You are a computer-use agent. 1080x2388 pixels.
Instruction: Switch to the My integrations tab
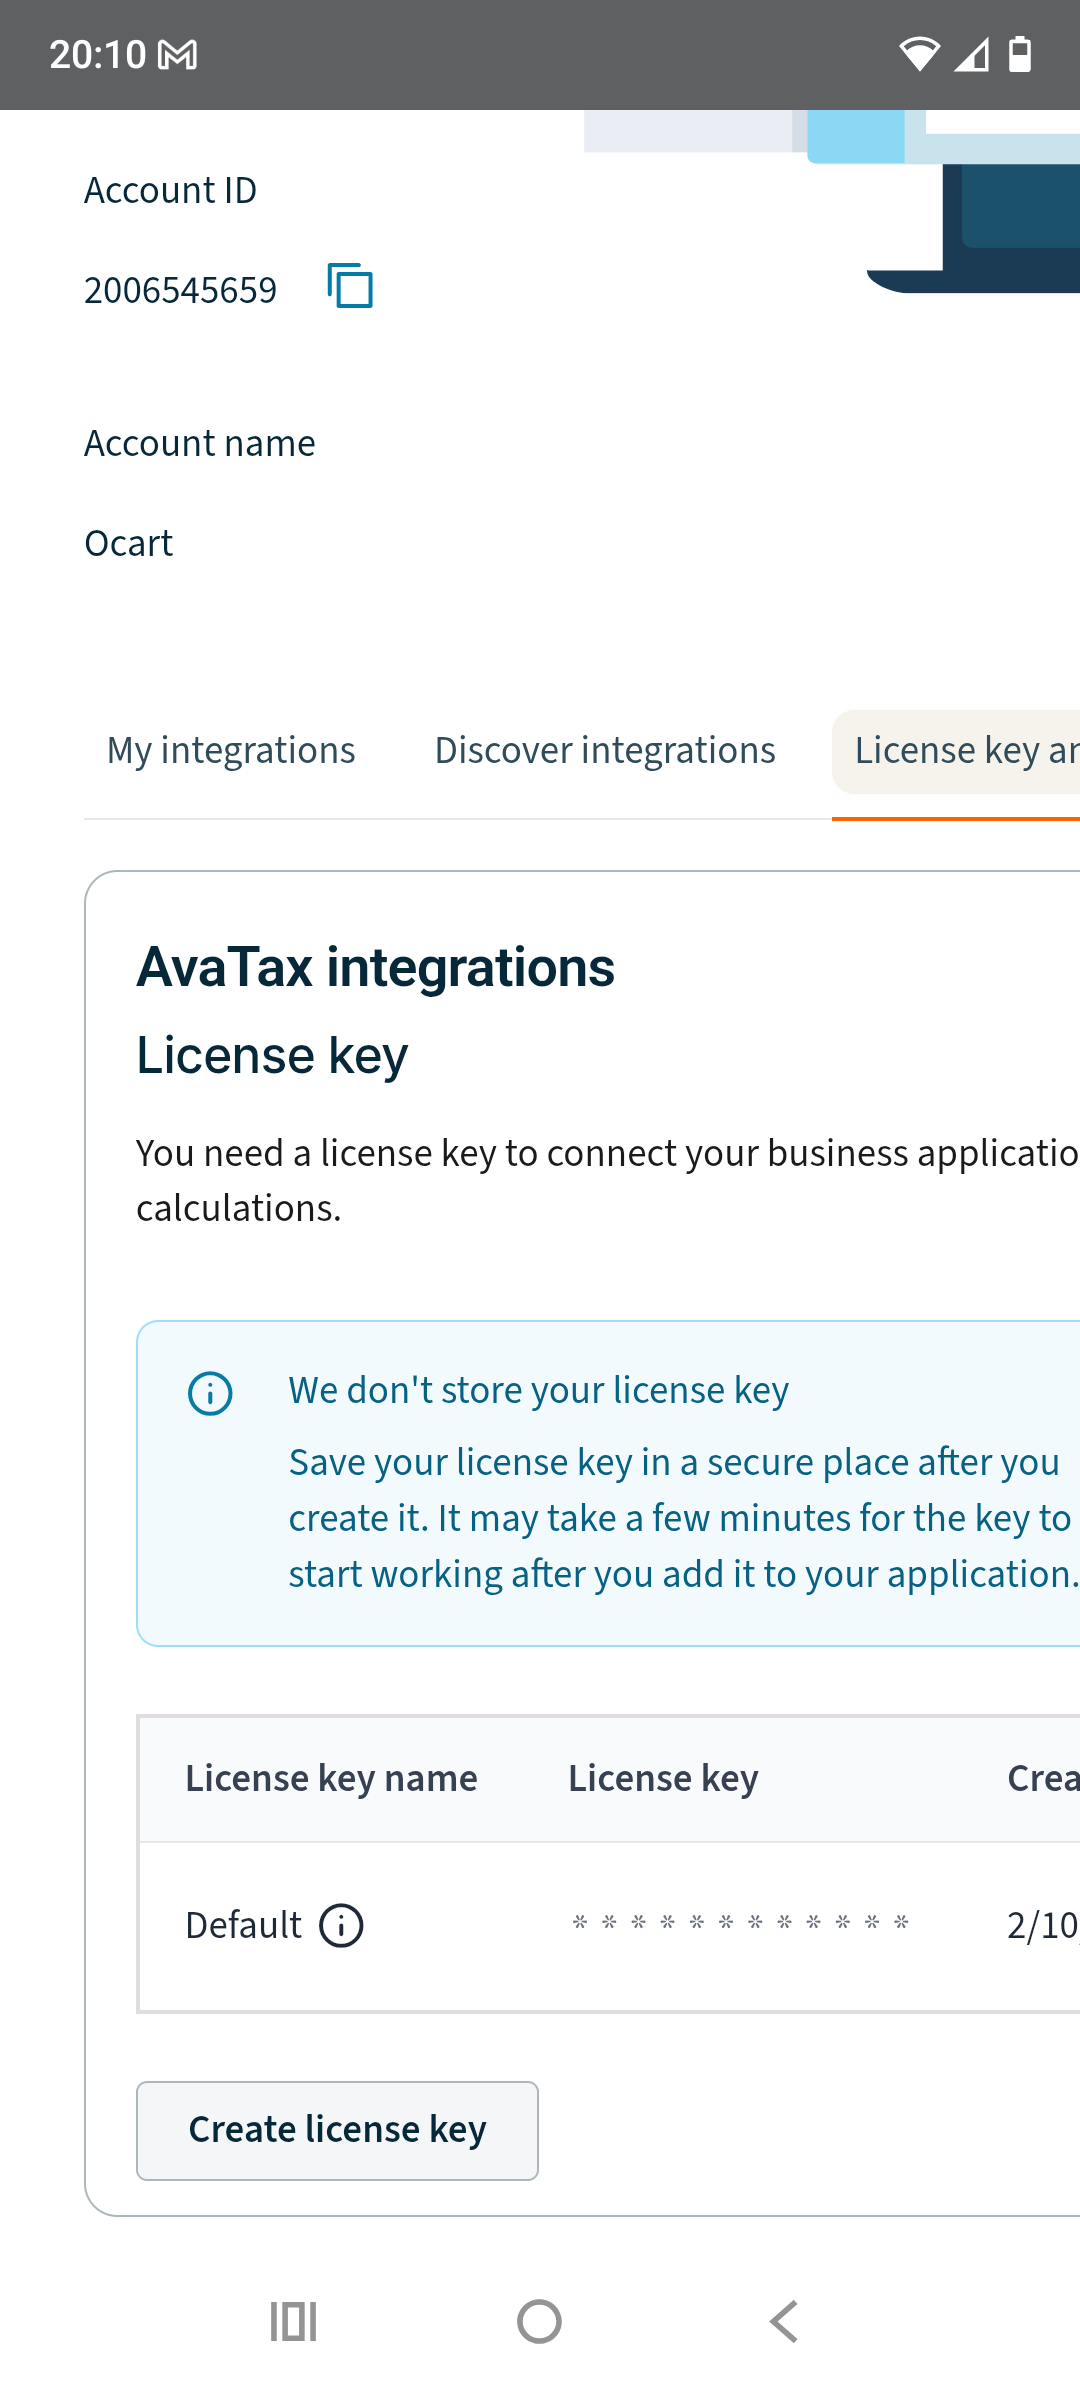point(231,751)
